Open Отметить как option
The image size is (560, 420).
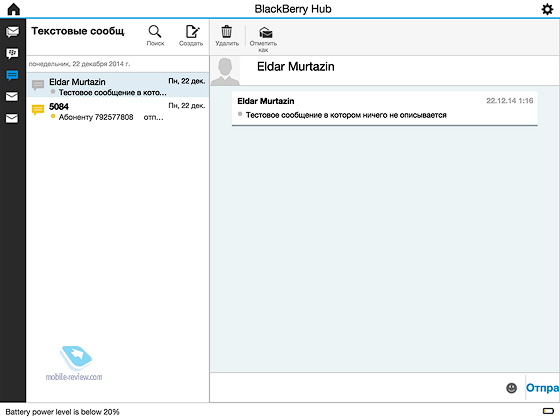click(263, 39)
